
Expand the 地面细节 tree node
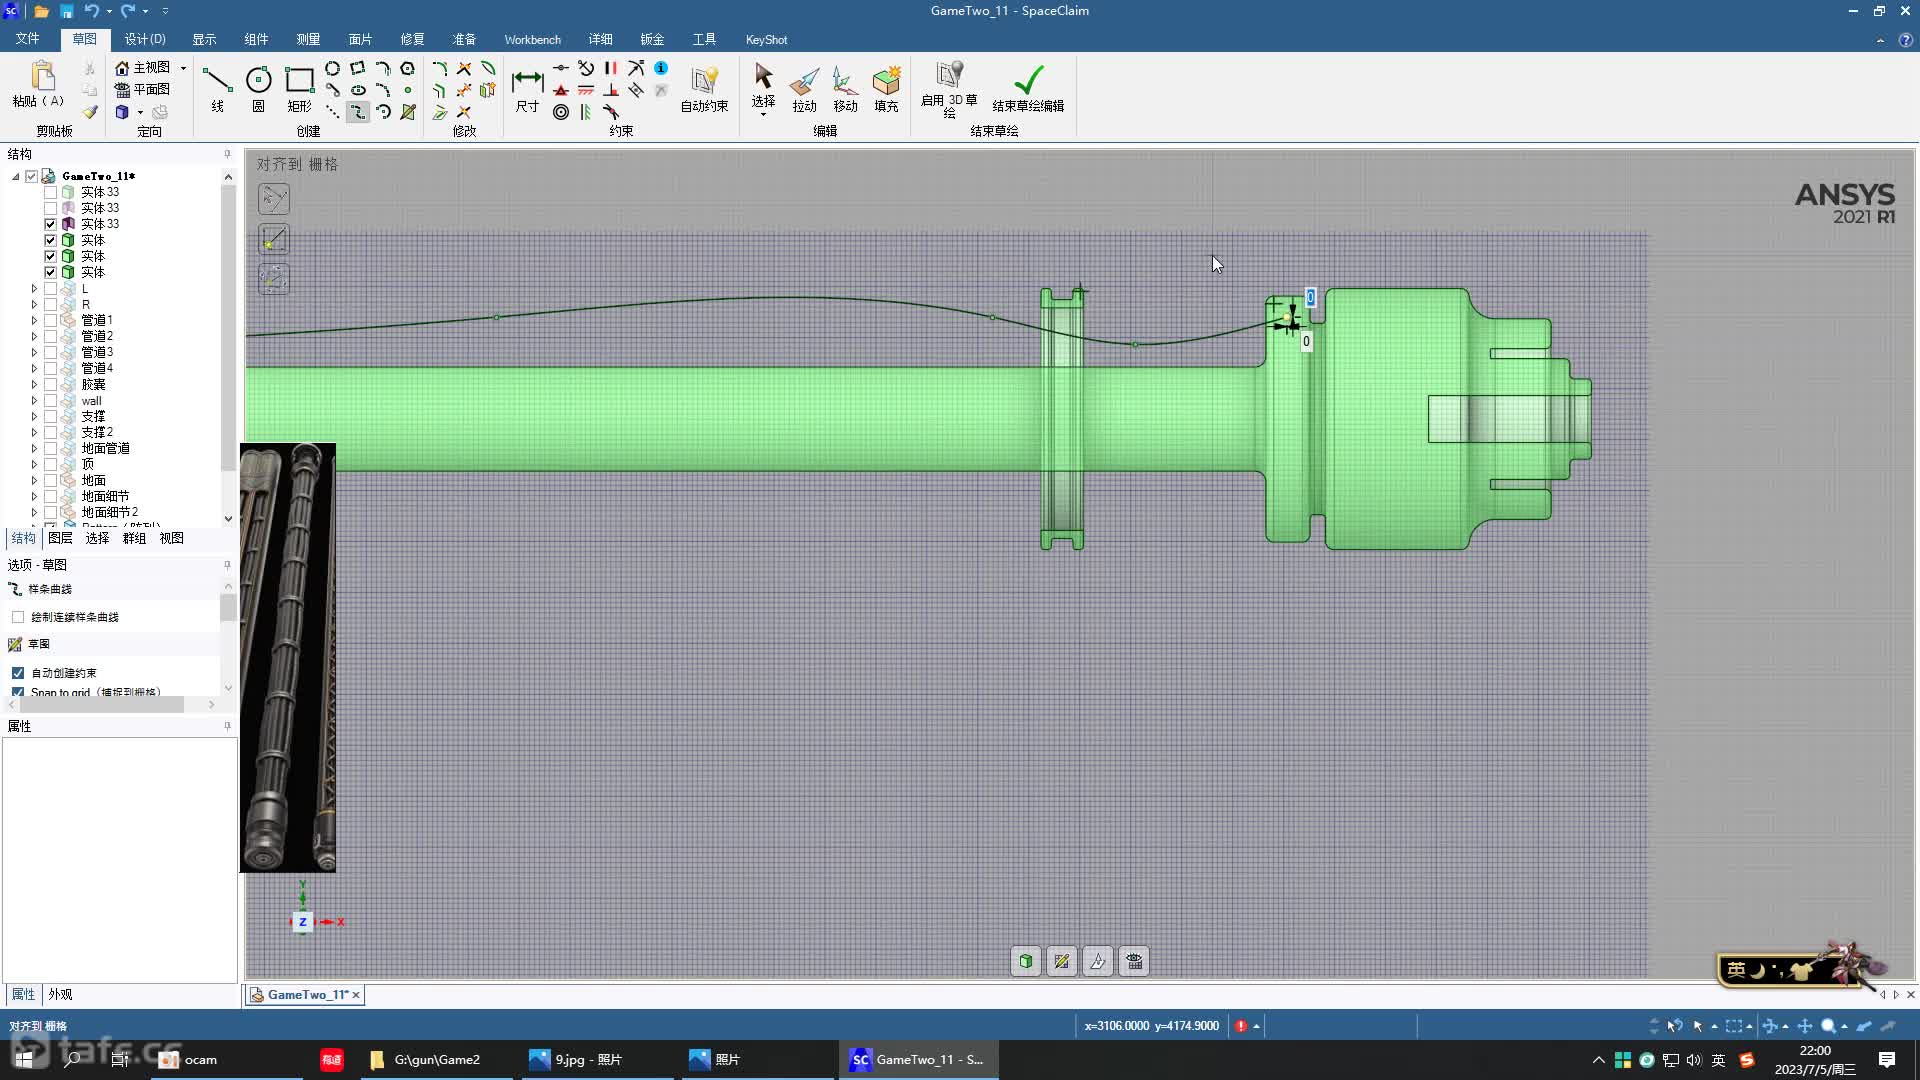click(x=34, y=496)
